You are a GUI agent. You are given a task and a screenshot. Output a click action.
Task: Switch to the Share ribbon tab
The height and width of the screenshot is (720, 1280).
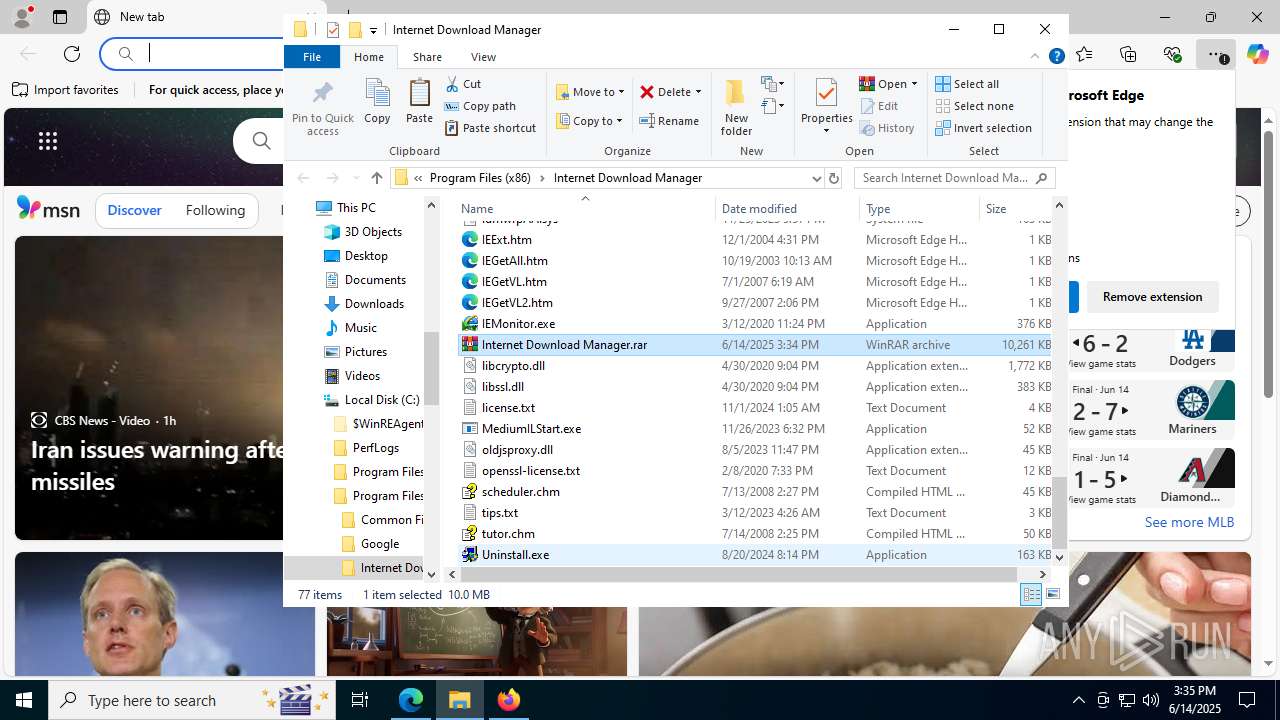427,57
